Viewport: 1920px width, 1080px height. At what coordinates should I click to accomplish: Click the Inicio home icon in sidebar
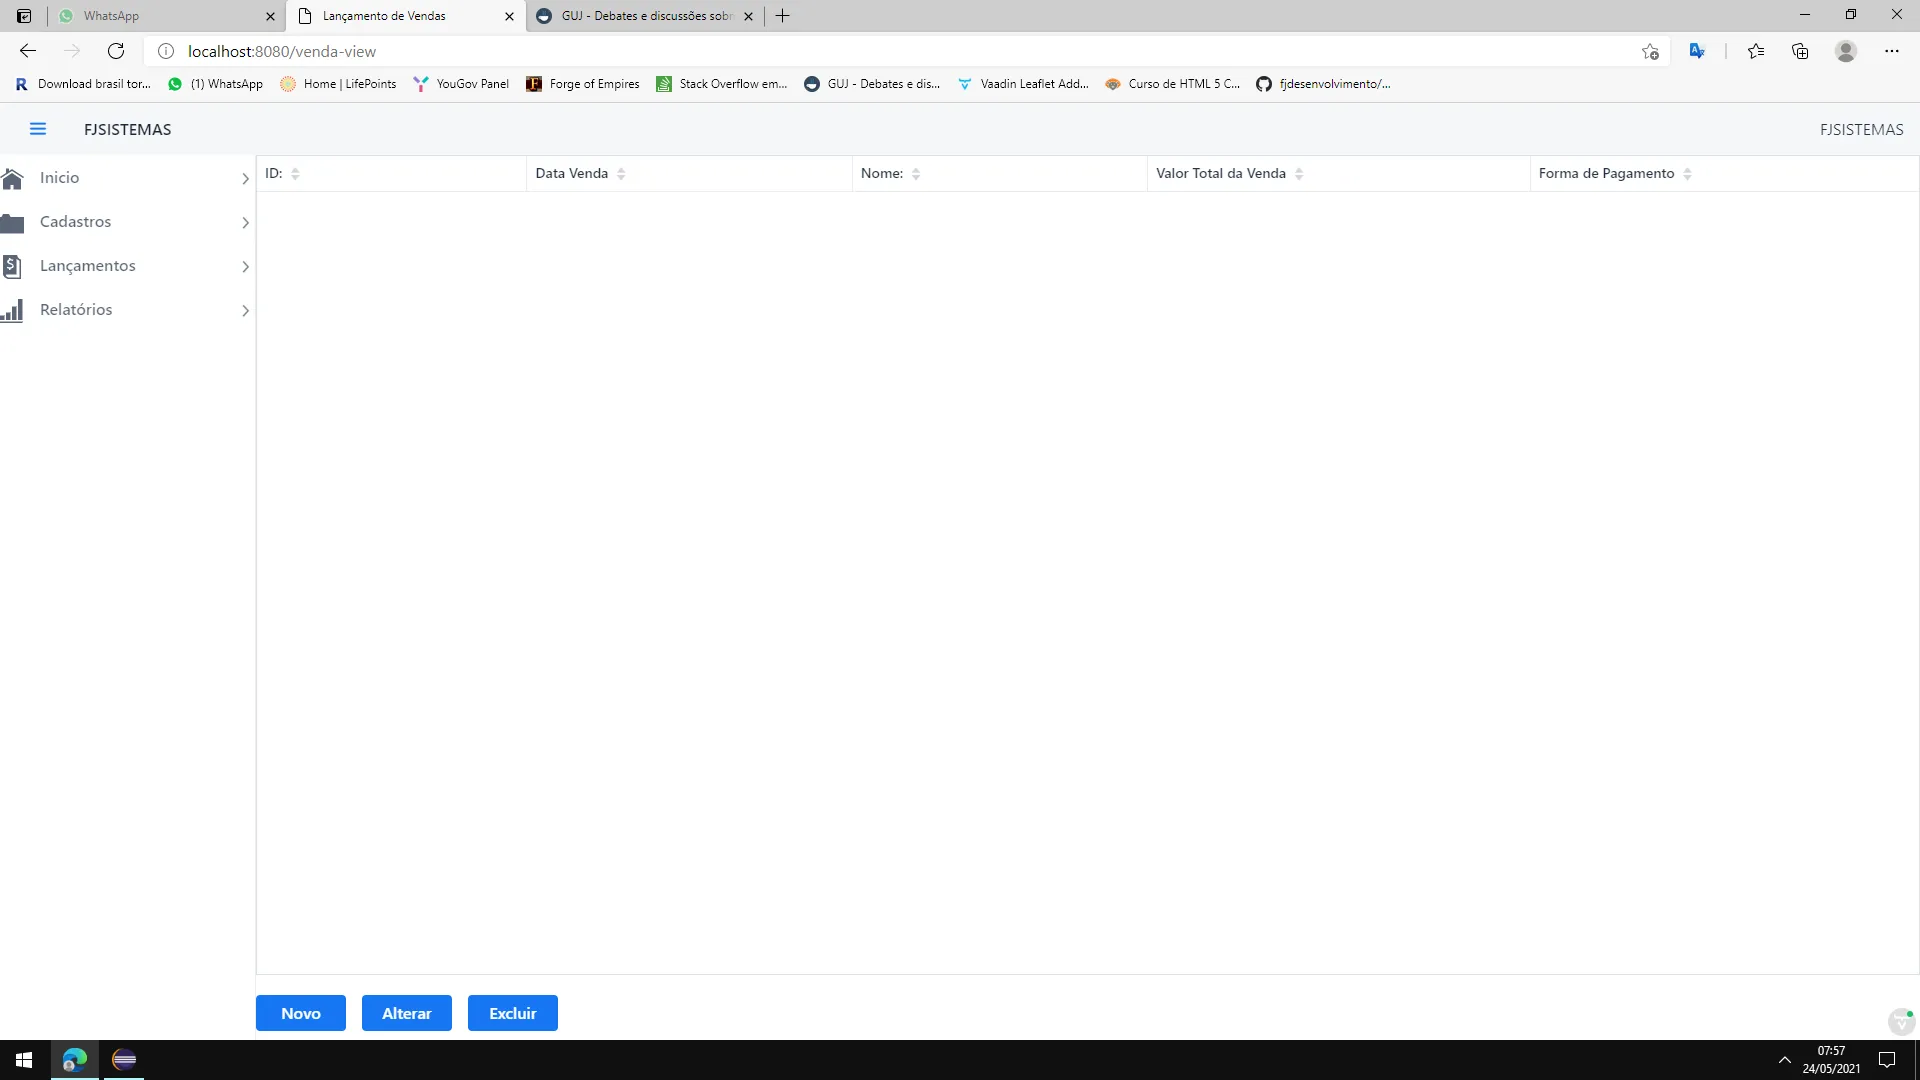(13, 178)
